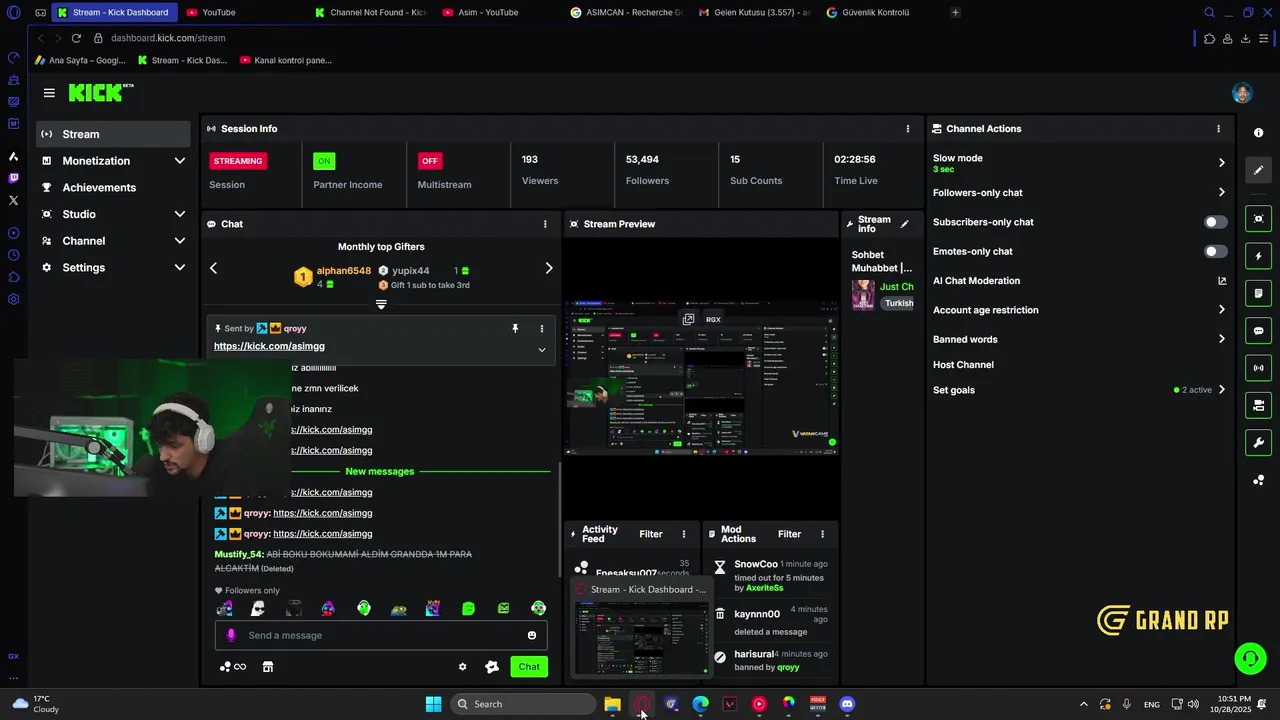Click the purple microphone icon in message box
Screen dimensions: 1280x720
coord(231,635)
